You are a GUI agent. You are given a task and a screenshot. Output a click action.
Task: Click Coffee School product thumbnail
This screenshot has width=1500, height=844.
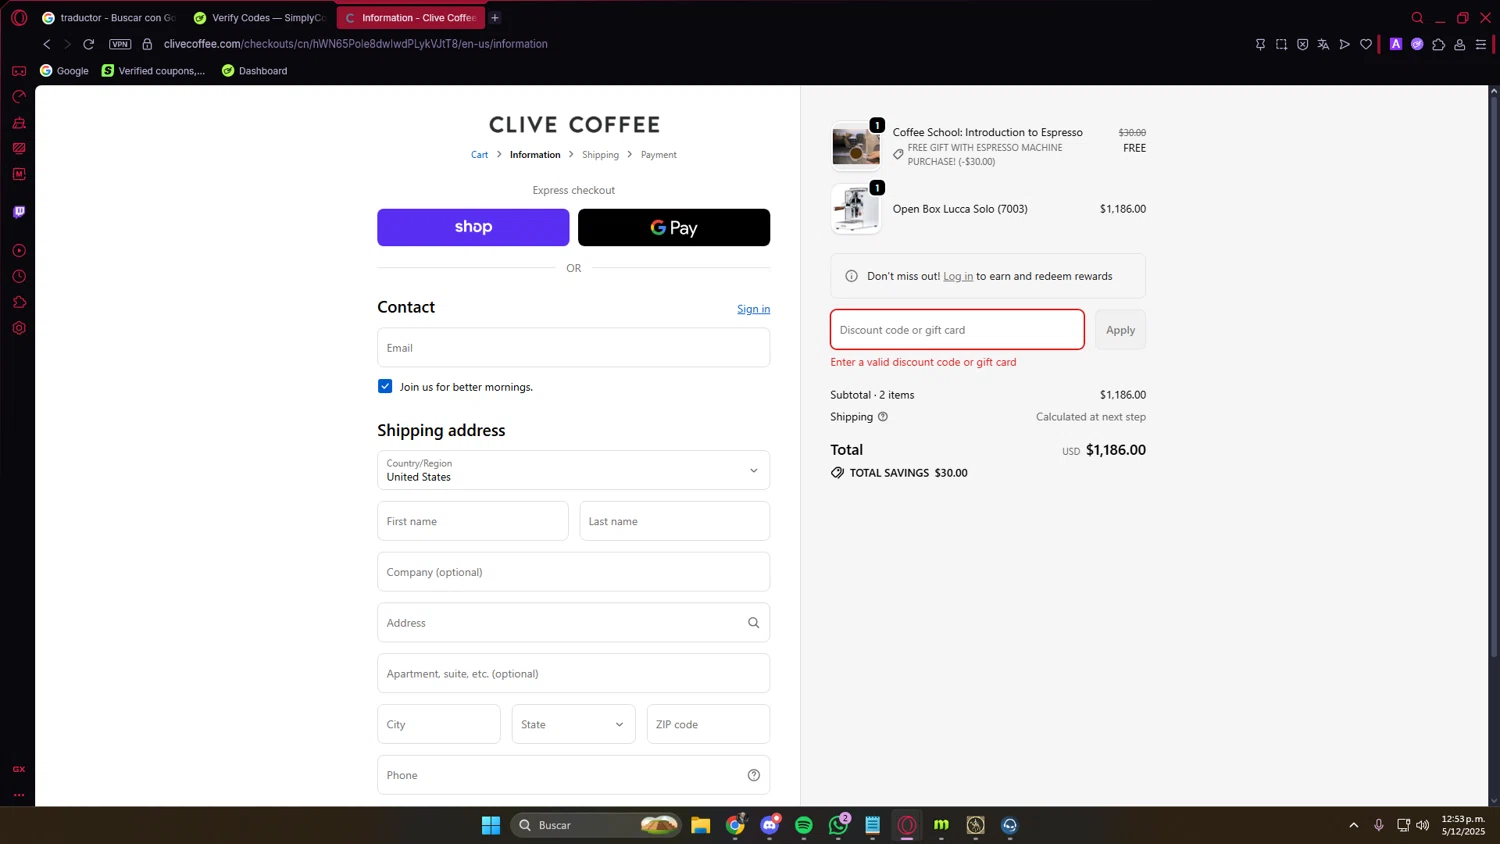coord(856,147)
